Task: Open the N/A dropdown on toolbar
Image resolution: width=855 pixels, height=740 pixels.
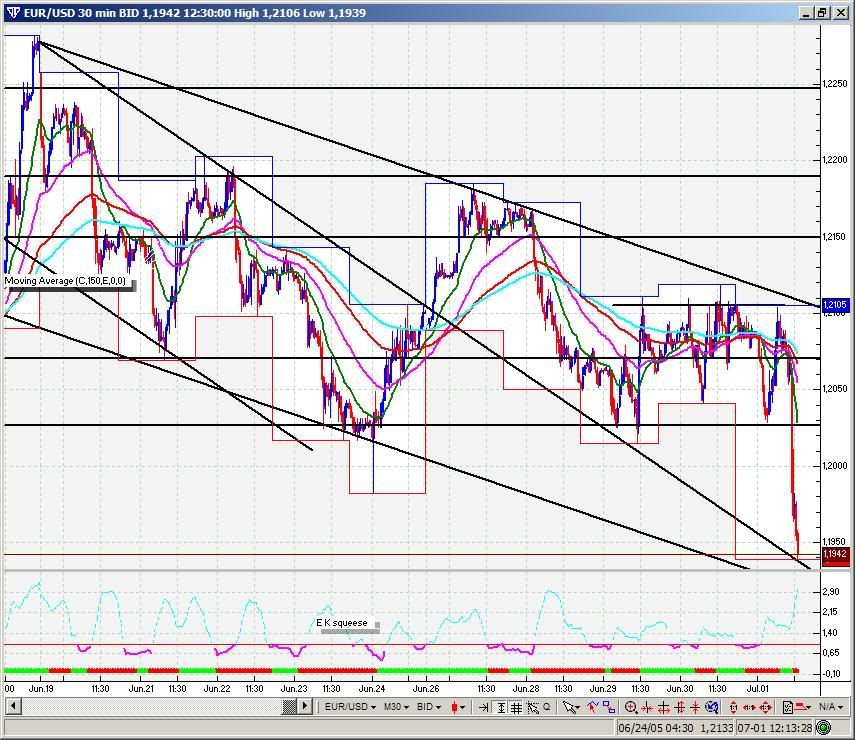Action: pos(831,707)
